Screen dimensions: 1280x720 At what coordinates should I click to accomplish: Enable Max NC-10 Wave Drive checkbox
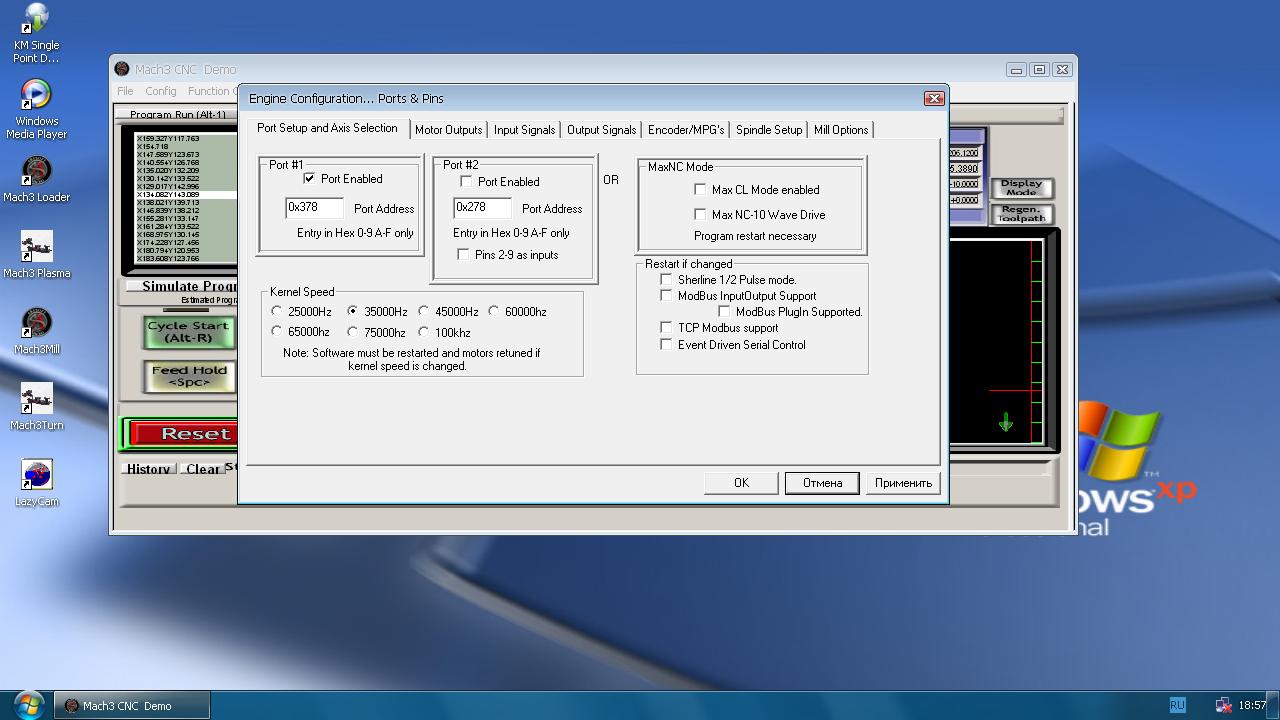tap(700, 215)
